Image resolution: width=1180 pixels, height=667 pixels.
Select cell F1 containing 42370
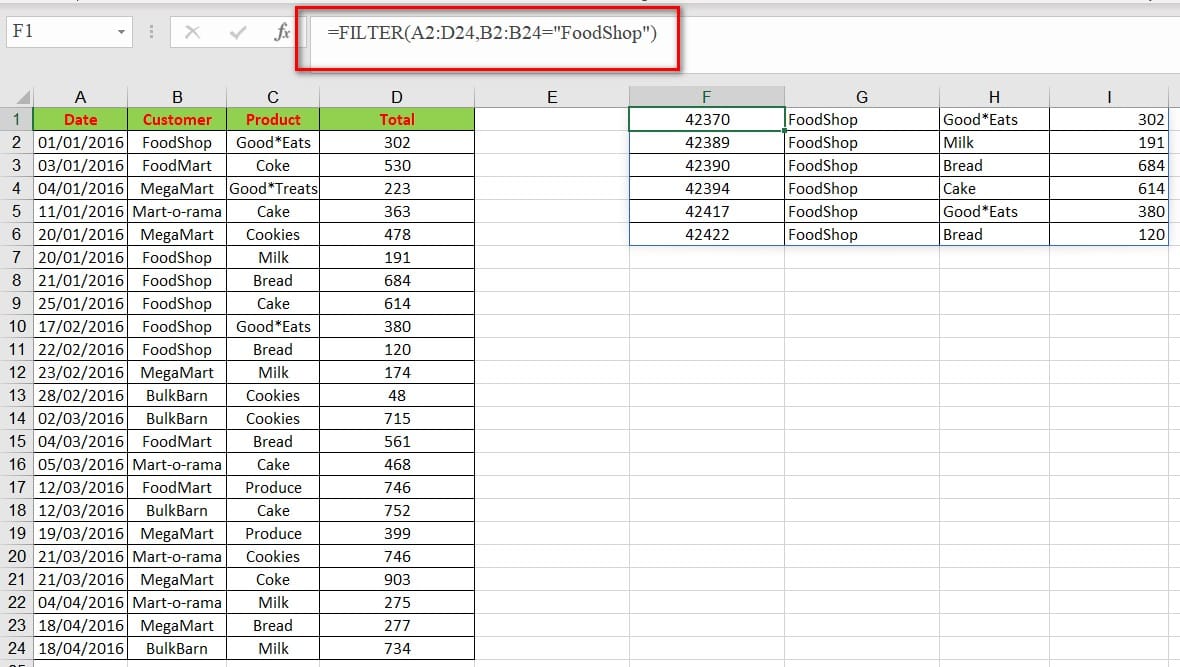706,119
